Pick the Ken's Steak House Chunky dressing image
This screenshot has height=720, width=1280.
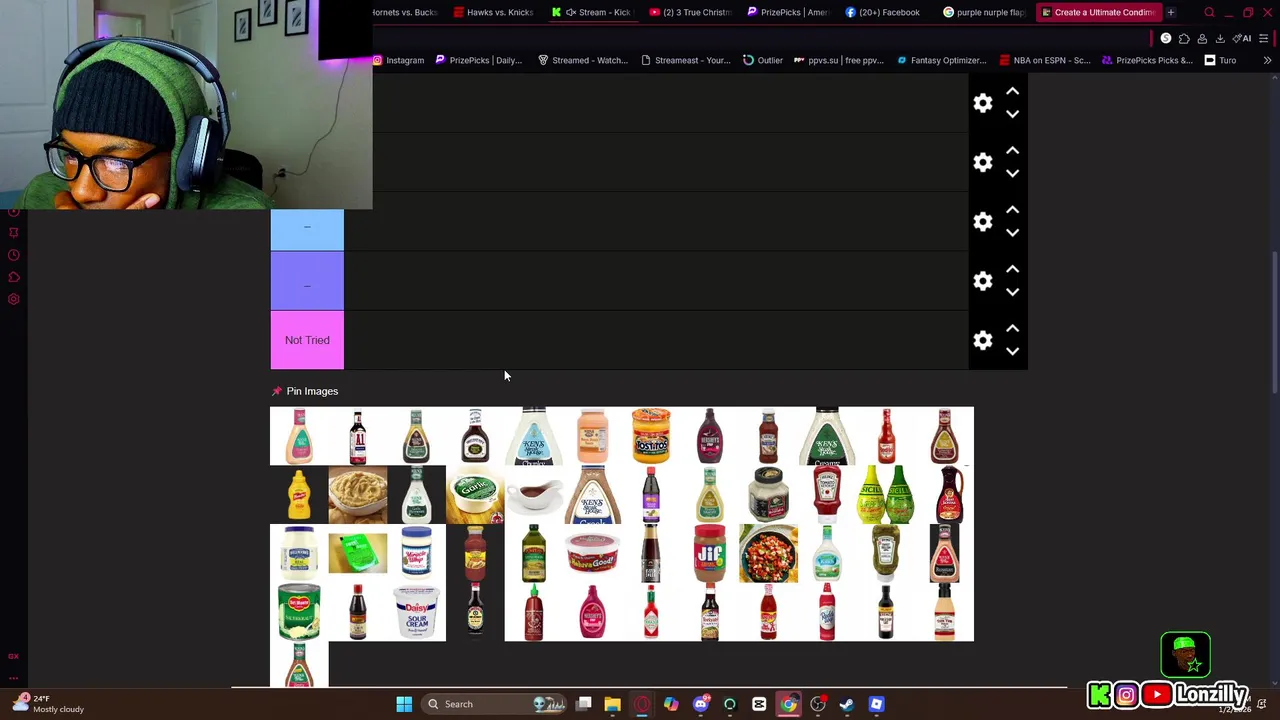coord(534,436)
